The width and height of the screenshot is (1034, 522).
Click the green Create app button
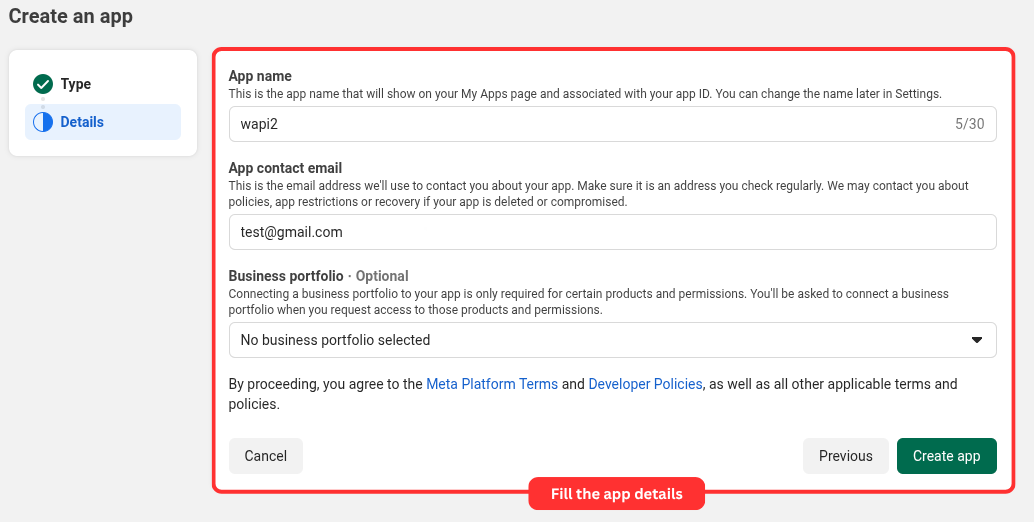[x=946, y=456]
